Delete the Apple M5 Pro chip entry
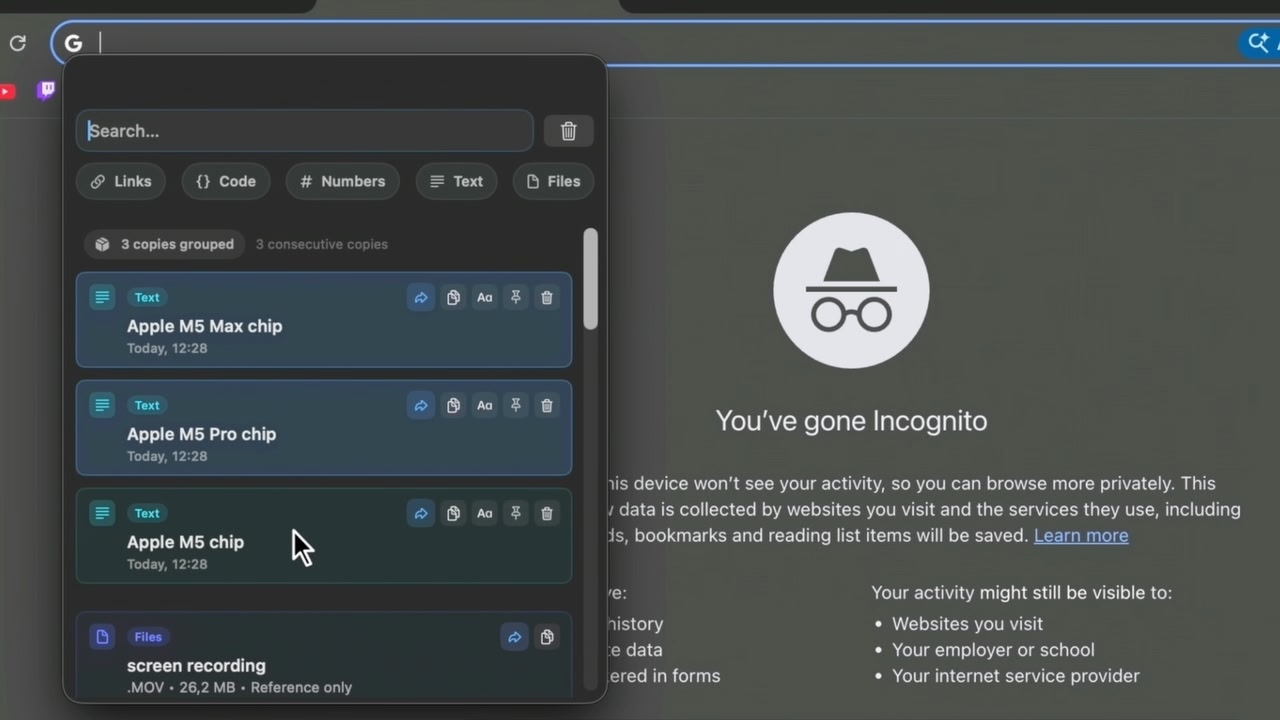This screenshot has width=1280, height=720. pyautogui.click(x=547, y=406)
